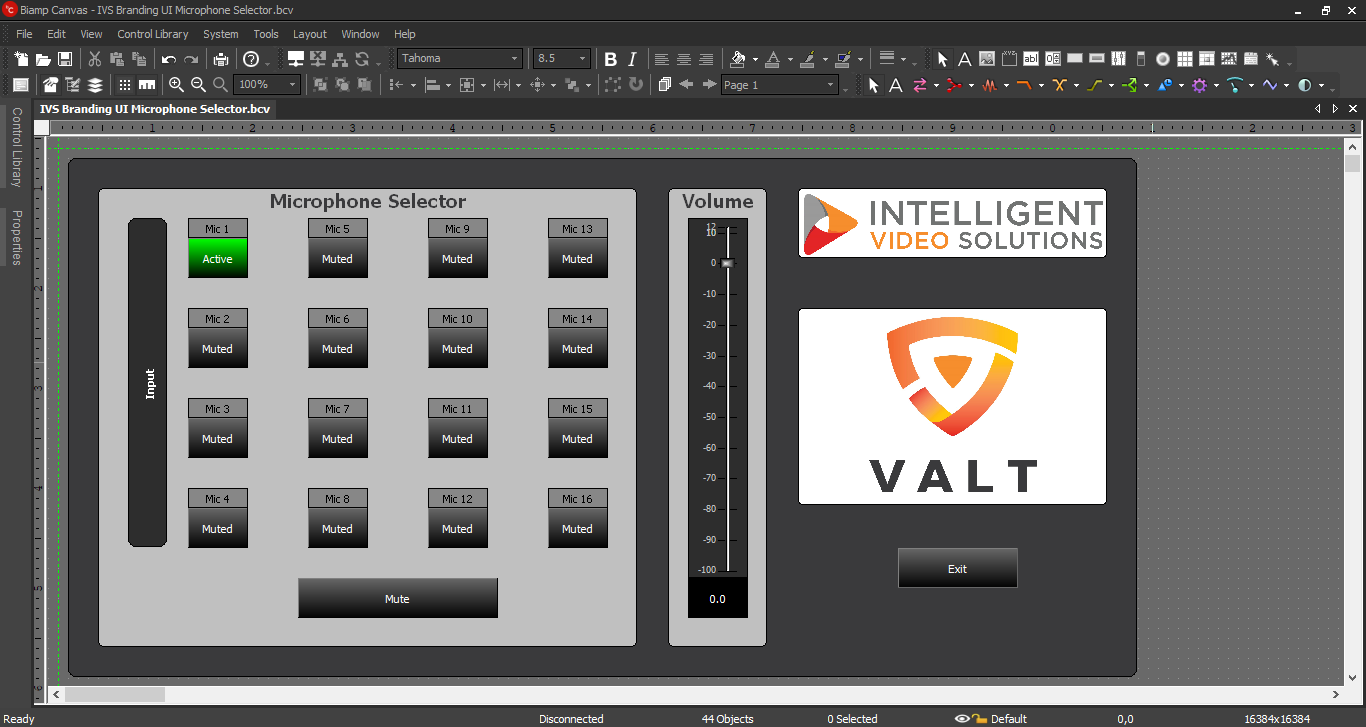This screenshot has width=1366, height=727.
Task: Toggle the ruler display icon
Action: [x=147, y=85]
